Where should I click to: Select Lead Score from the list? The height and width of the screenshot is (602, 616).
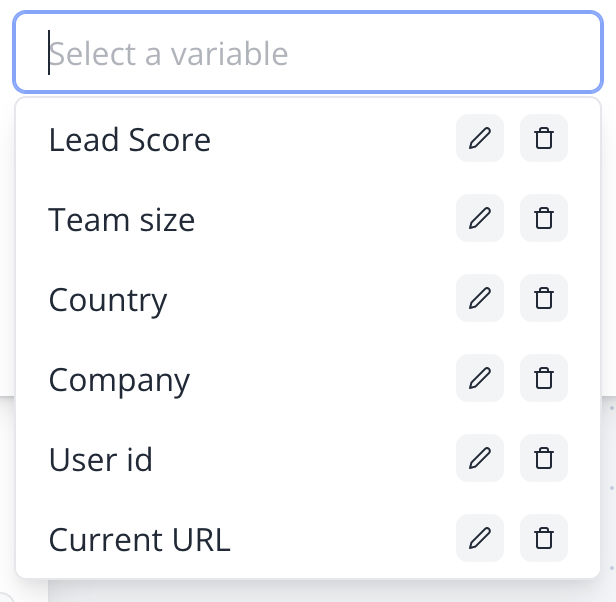(x=130, y=140)
